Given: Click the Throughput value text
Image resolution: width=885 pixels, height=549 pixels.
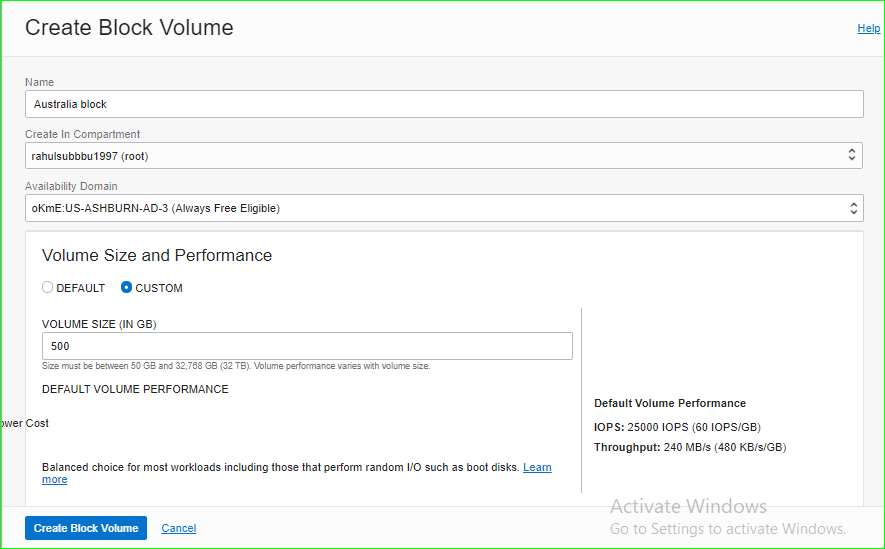Looking at the screenshot, I should click(x=724, y=447).
